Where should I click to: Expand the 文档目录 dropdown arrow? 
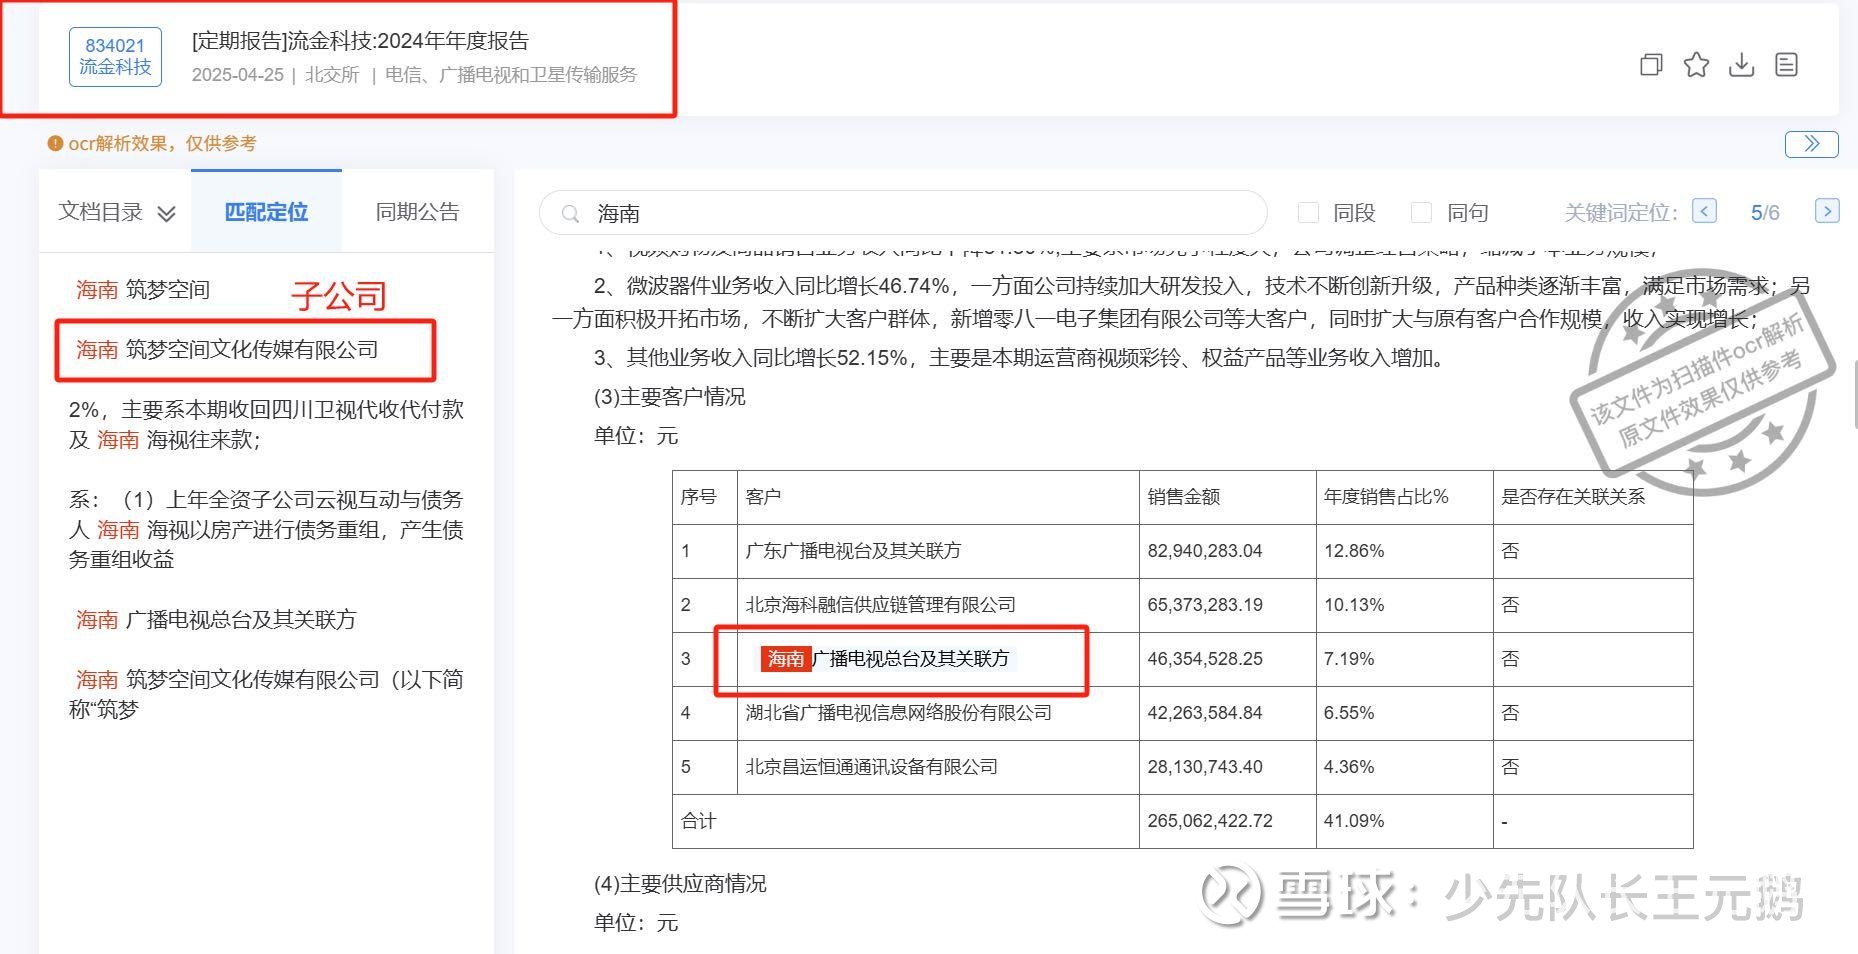(x=167, y=213)
